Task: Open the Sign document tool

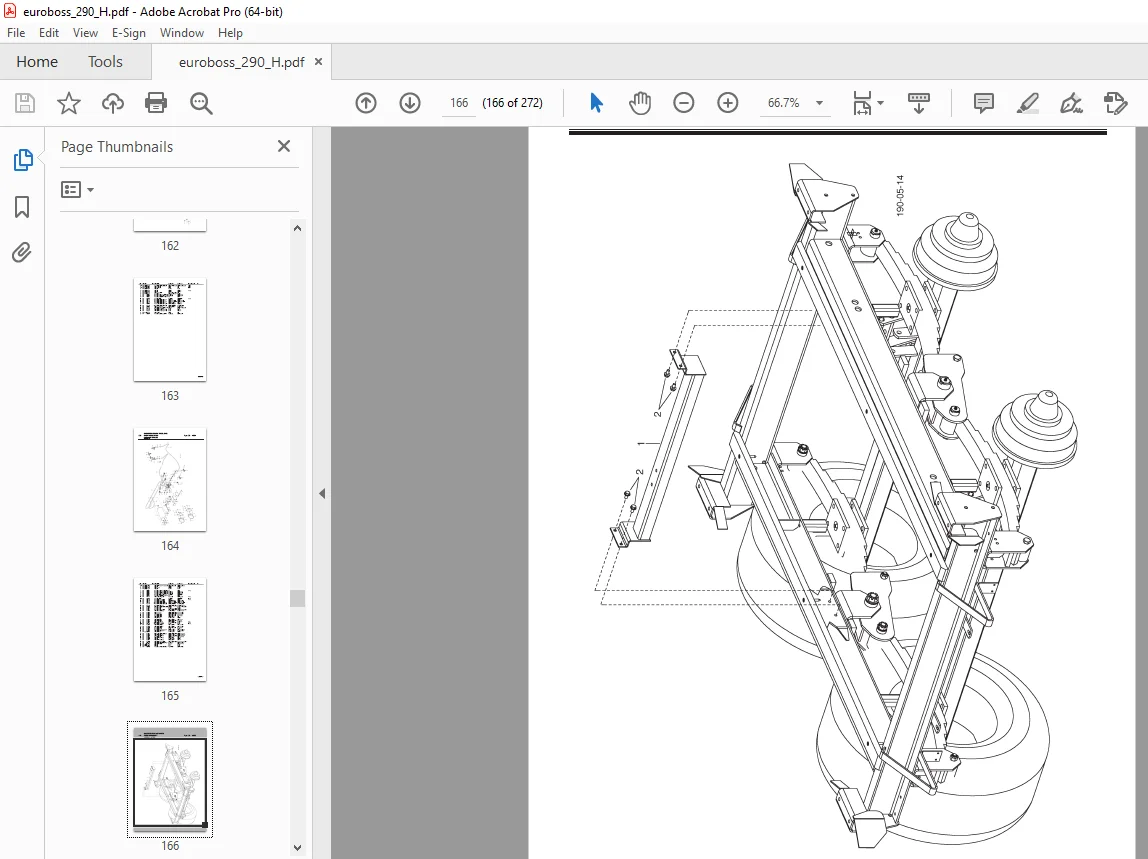Action: 1072,103
